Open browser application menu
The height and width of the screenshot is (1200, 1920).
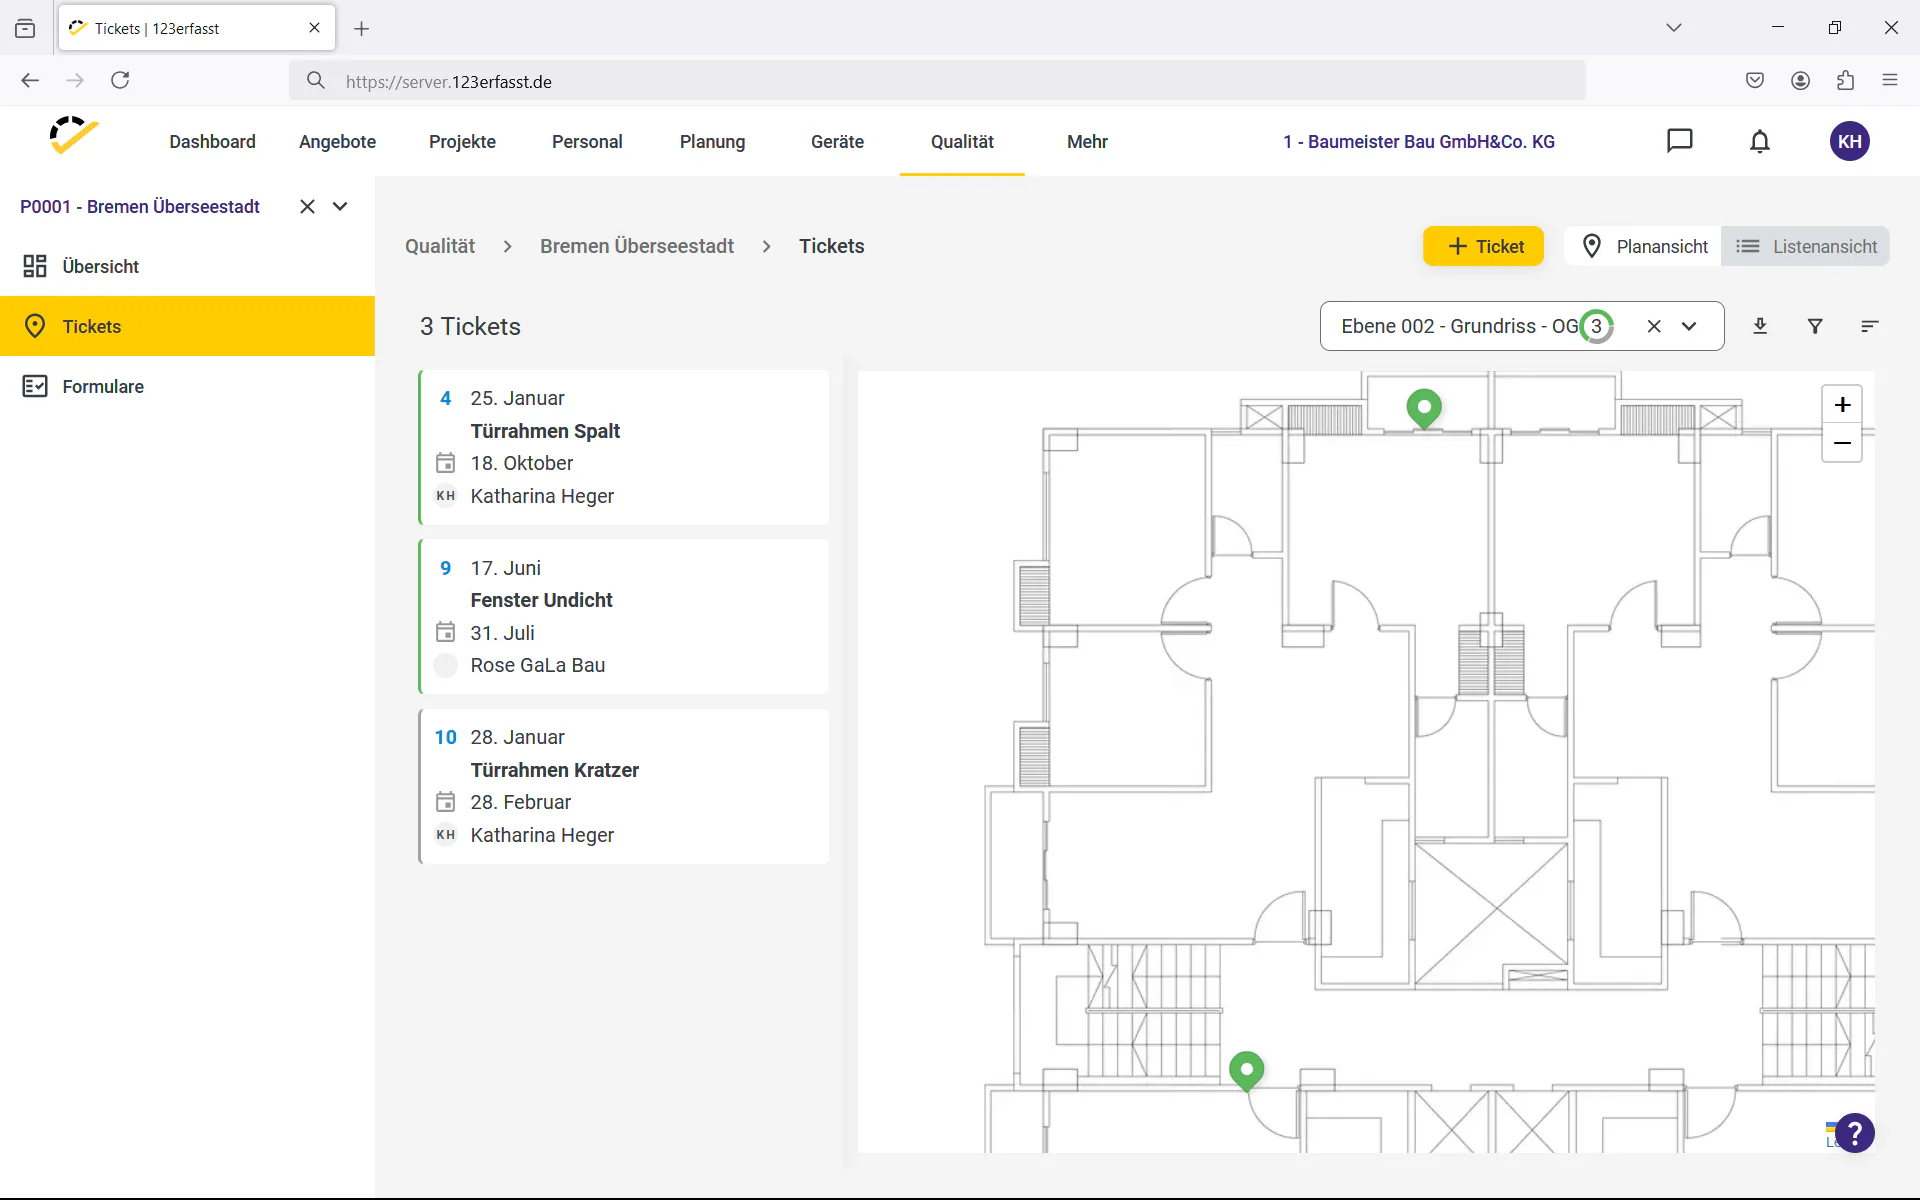pyautogui.click(x=1889, y=81)
